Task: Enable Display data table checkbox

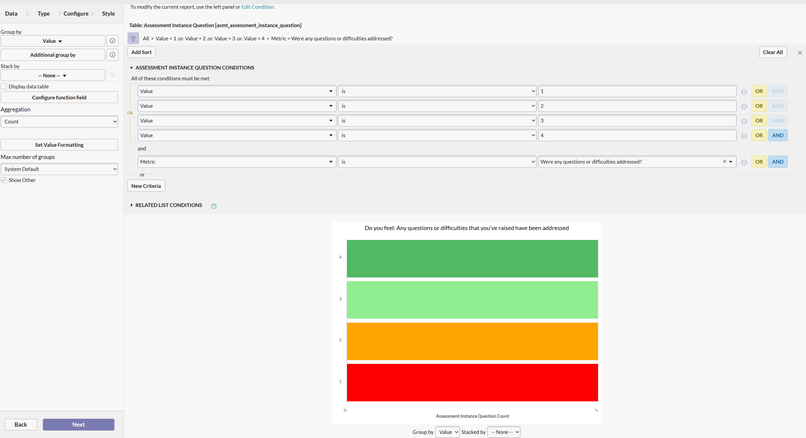Action: (x=4, y=86)
